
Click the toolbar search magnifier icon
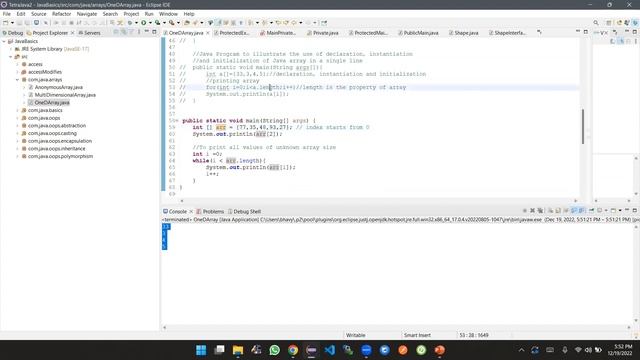(x=596, y=23)
